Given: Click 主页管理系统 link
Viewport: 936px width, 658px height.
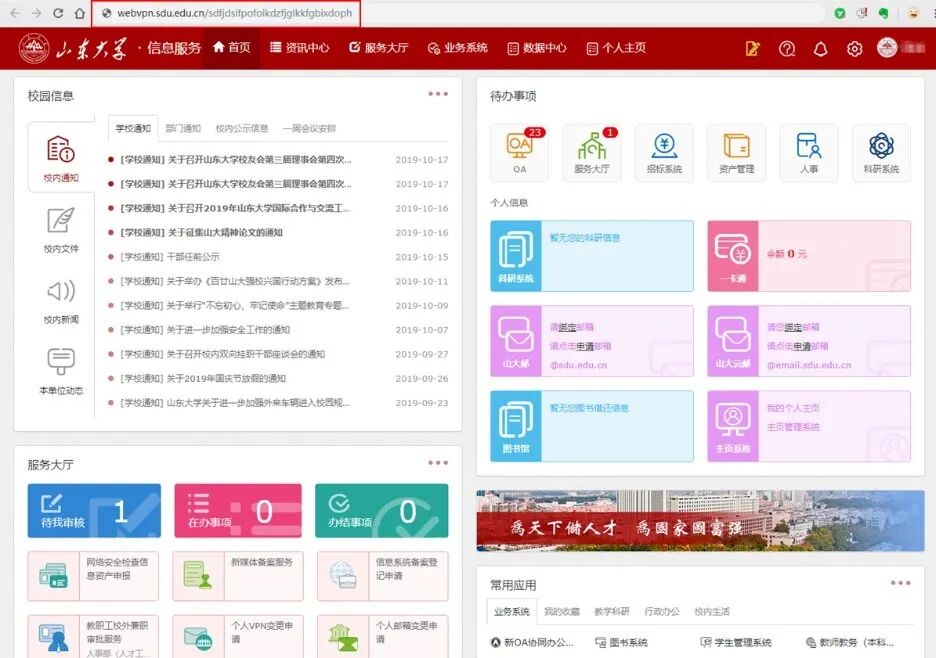Looking at the screenshot, I should coord(793,427).
